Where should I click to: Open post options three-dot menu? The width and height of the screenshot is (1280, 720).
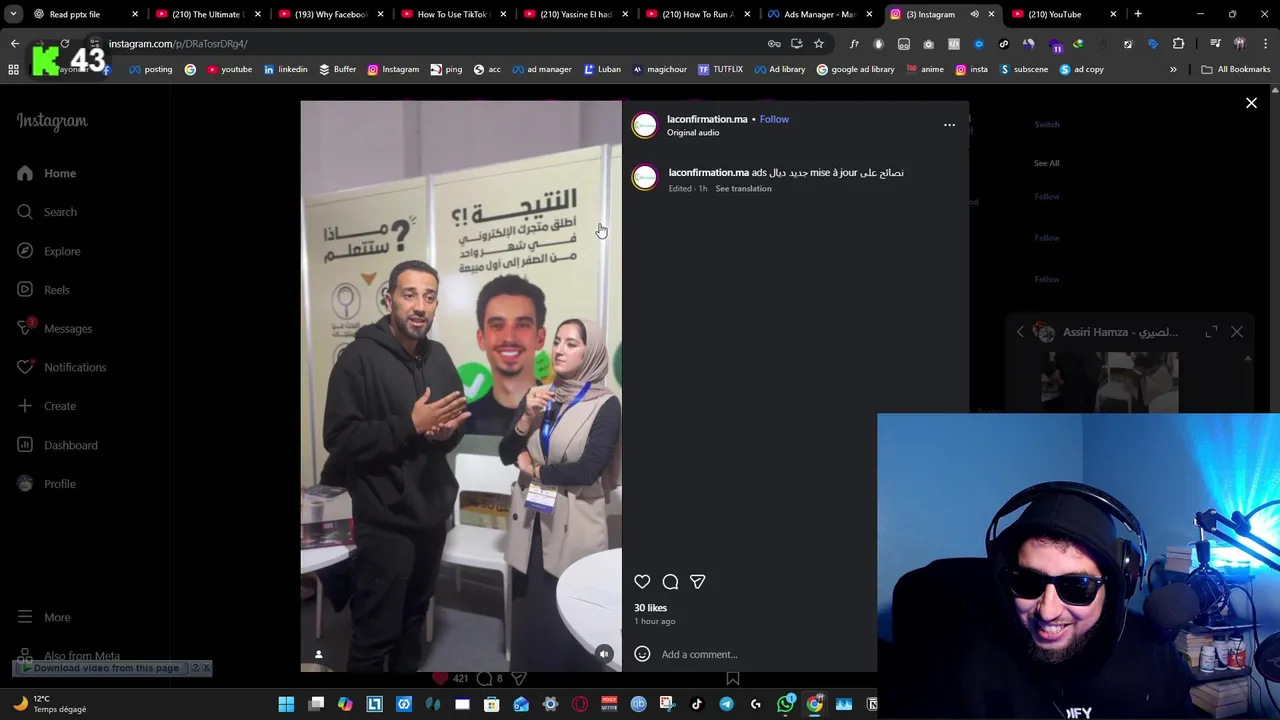(x=949, y=125)
